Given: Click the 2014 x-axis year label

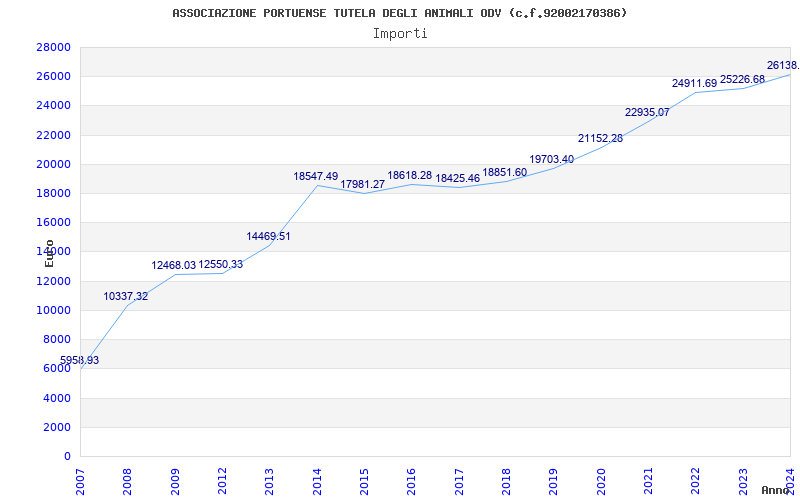Looking at the screenshot, I should coord(317,481).
